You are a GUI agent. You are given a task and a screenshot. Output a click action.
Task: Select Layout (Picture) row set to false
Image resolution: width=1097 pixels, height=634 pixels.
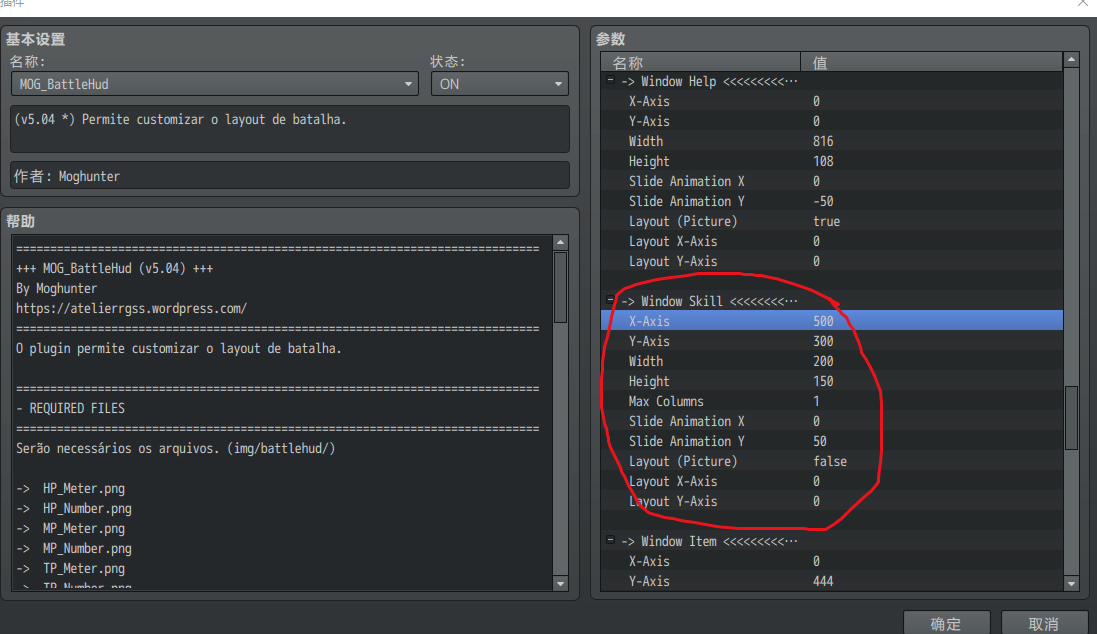coord(832,461)
